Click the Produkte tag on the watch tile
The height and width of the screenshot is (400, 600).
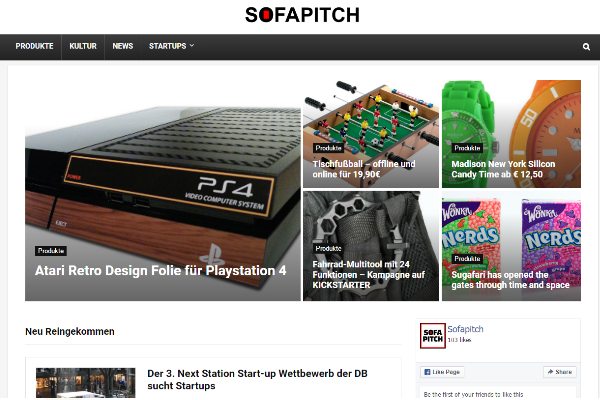(x=467, y=148)
